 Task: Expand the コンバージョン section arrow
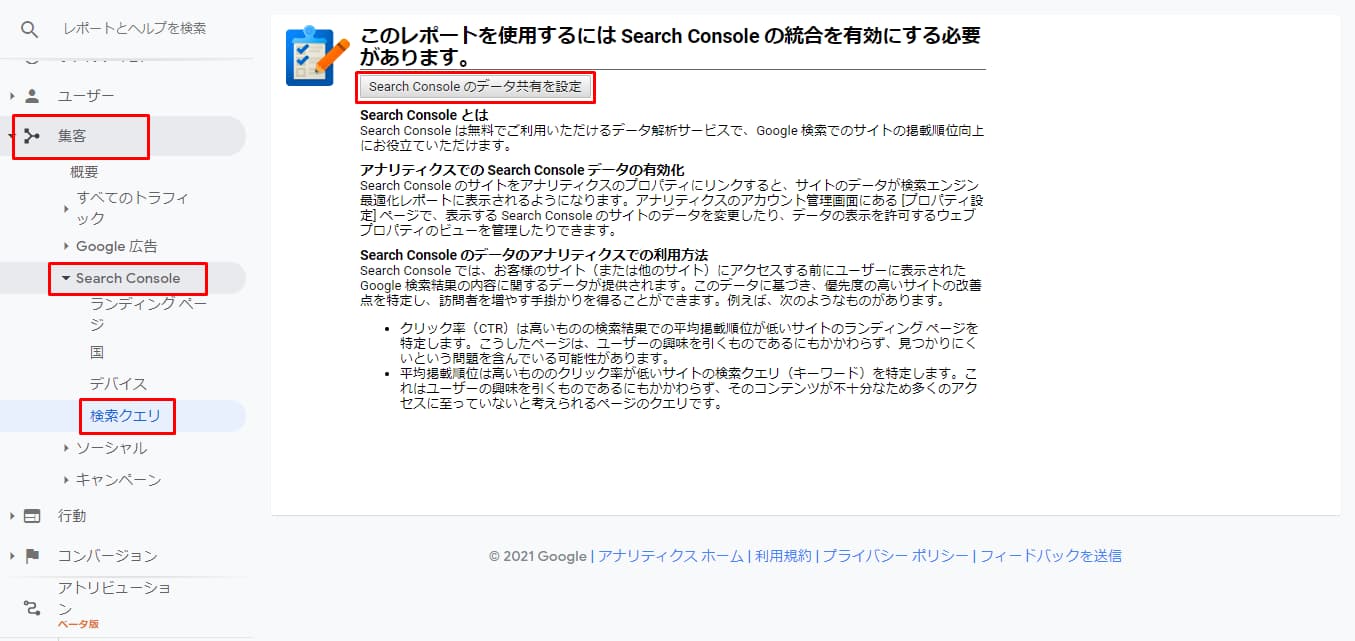tap(12, 556)
